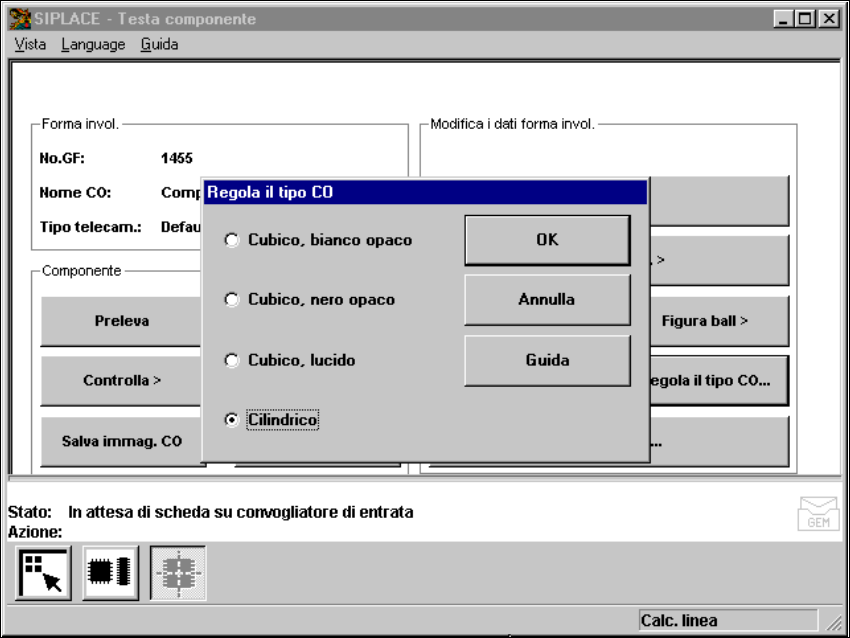850x638 pixels.
Task: Open the Guida menu in menu bar
Action: point(159,45)
